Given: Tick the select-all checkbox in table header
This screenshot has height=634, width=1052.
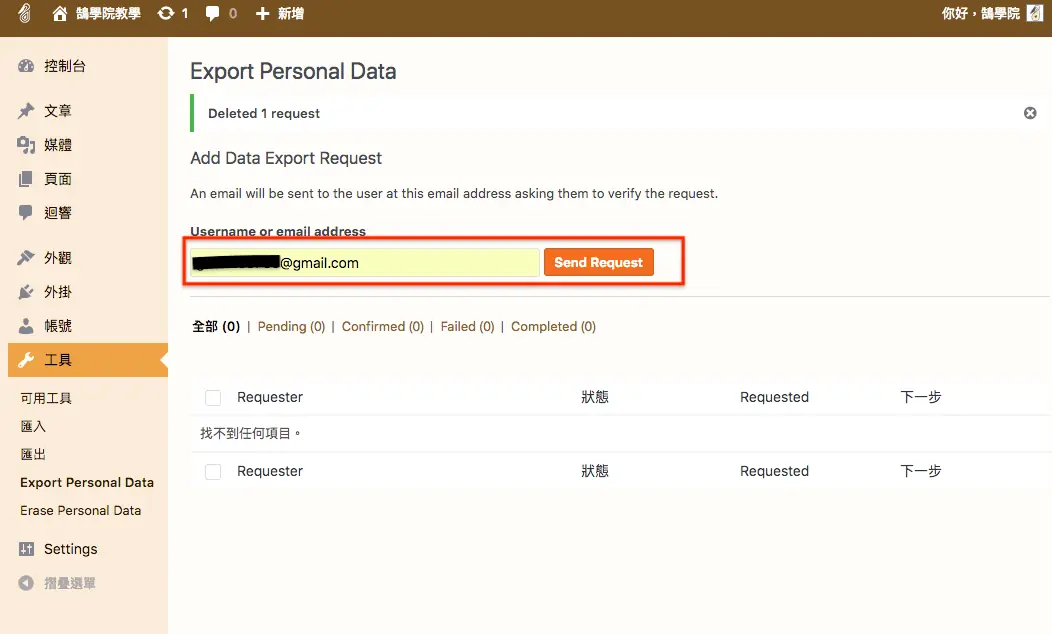Looking at the screenshot, I should (213, 398).
